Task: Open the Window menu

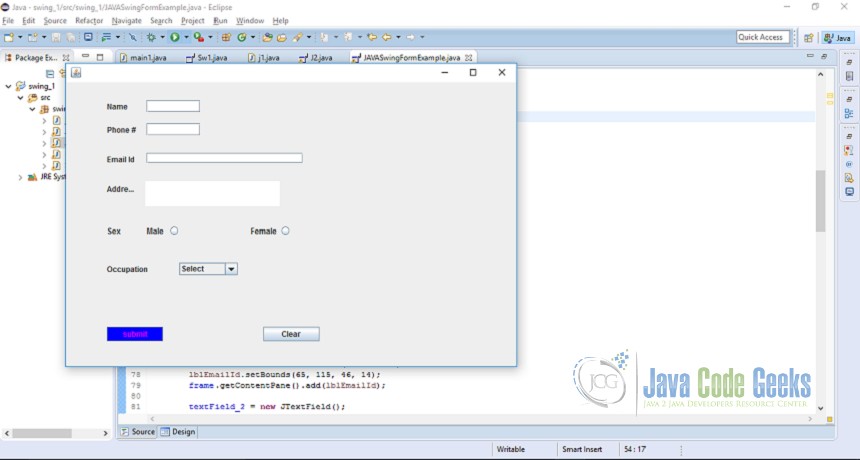Action: tap(250, 21)
